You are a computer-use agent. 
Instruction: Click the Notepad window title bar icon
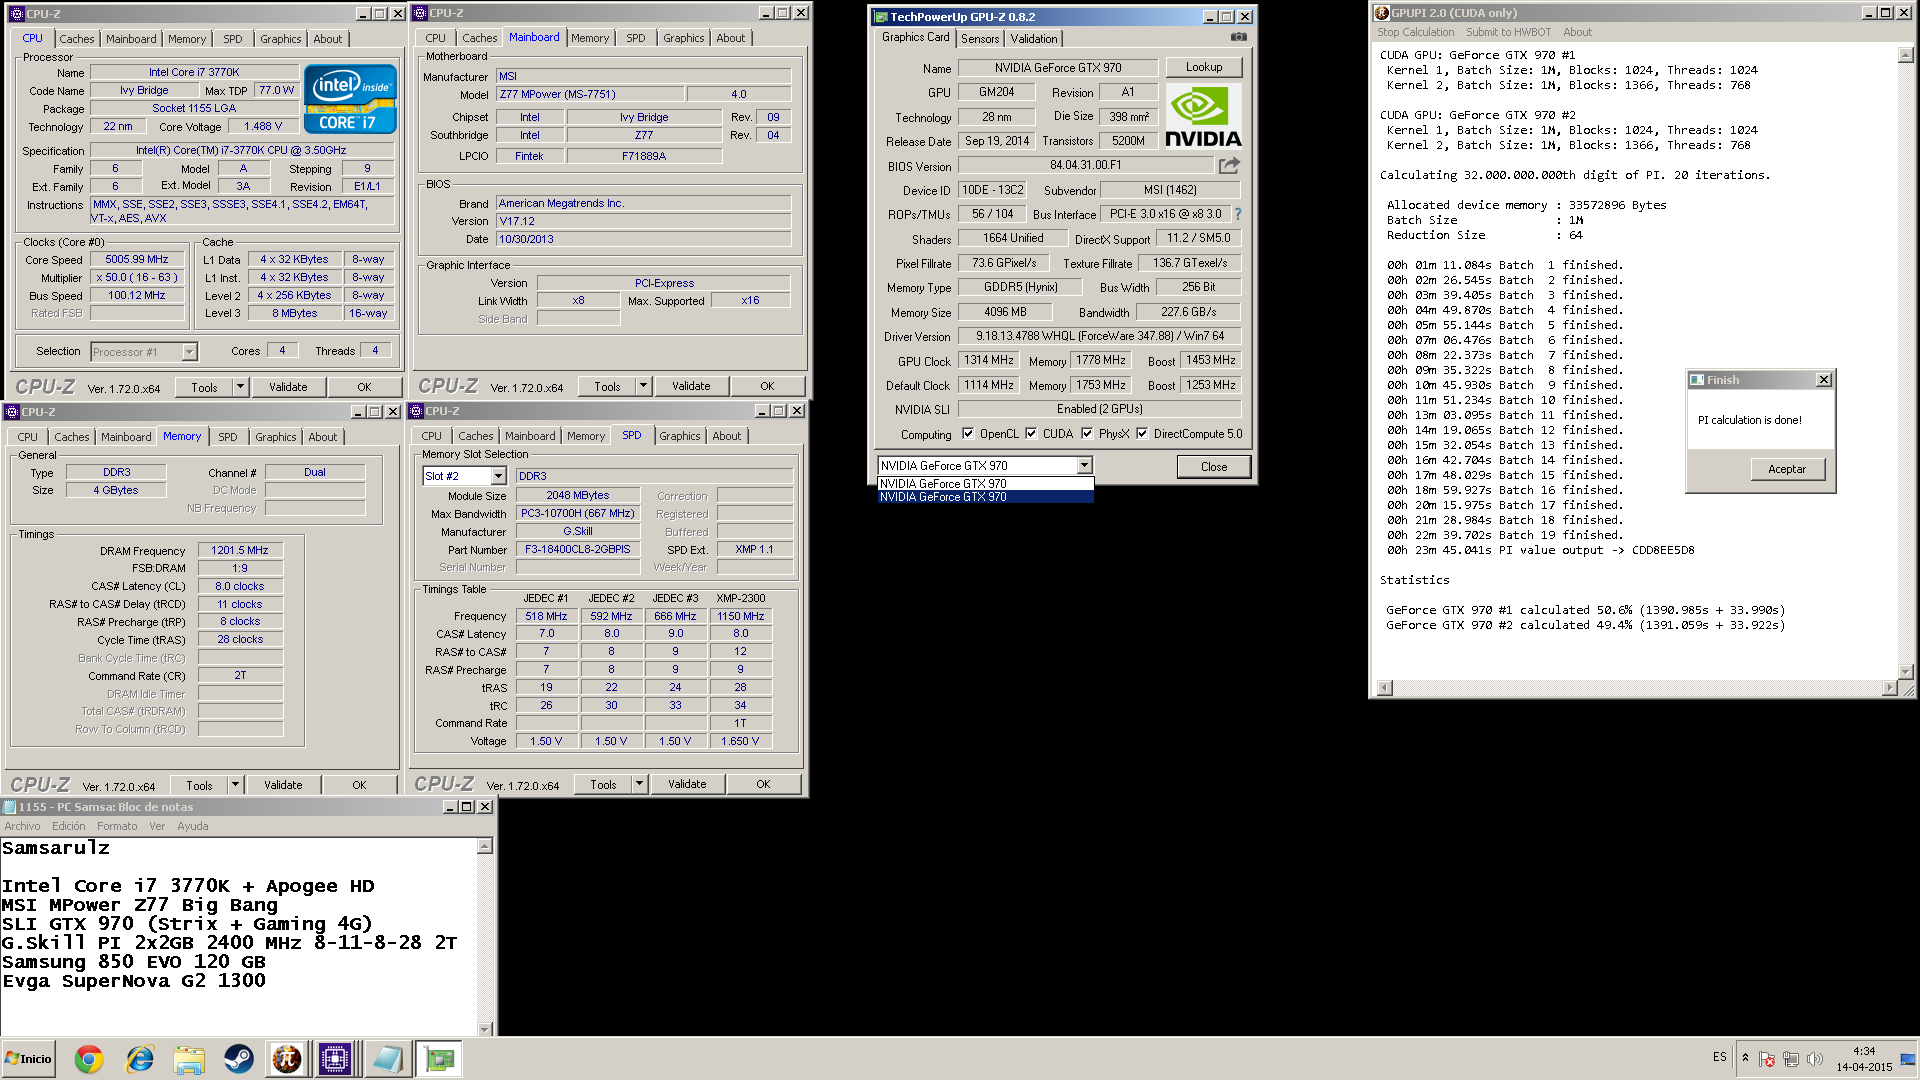[10, 807]
